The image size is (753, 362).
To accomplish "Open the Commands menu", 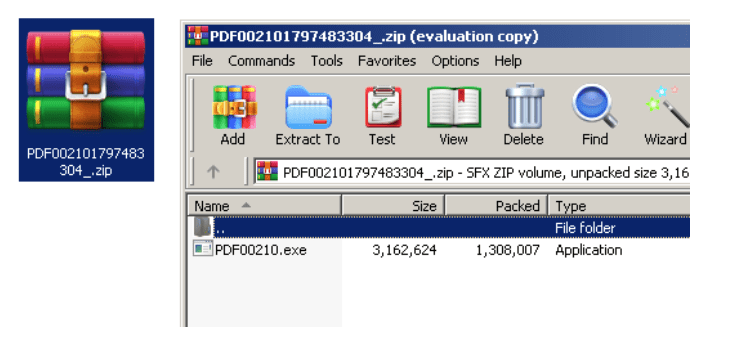I will [261, 61].
